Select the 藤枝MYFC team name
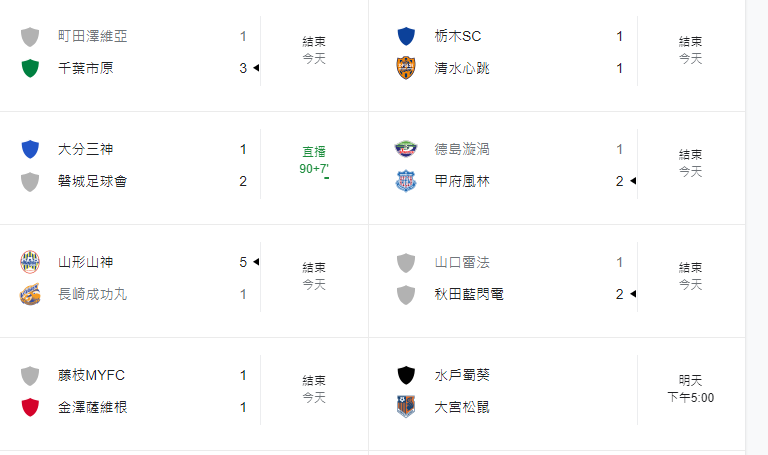The image size is (768, 455). pyautogui.click(x=92, y=375)
